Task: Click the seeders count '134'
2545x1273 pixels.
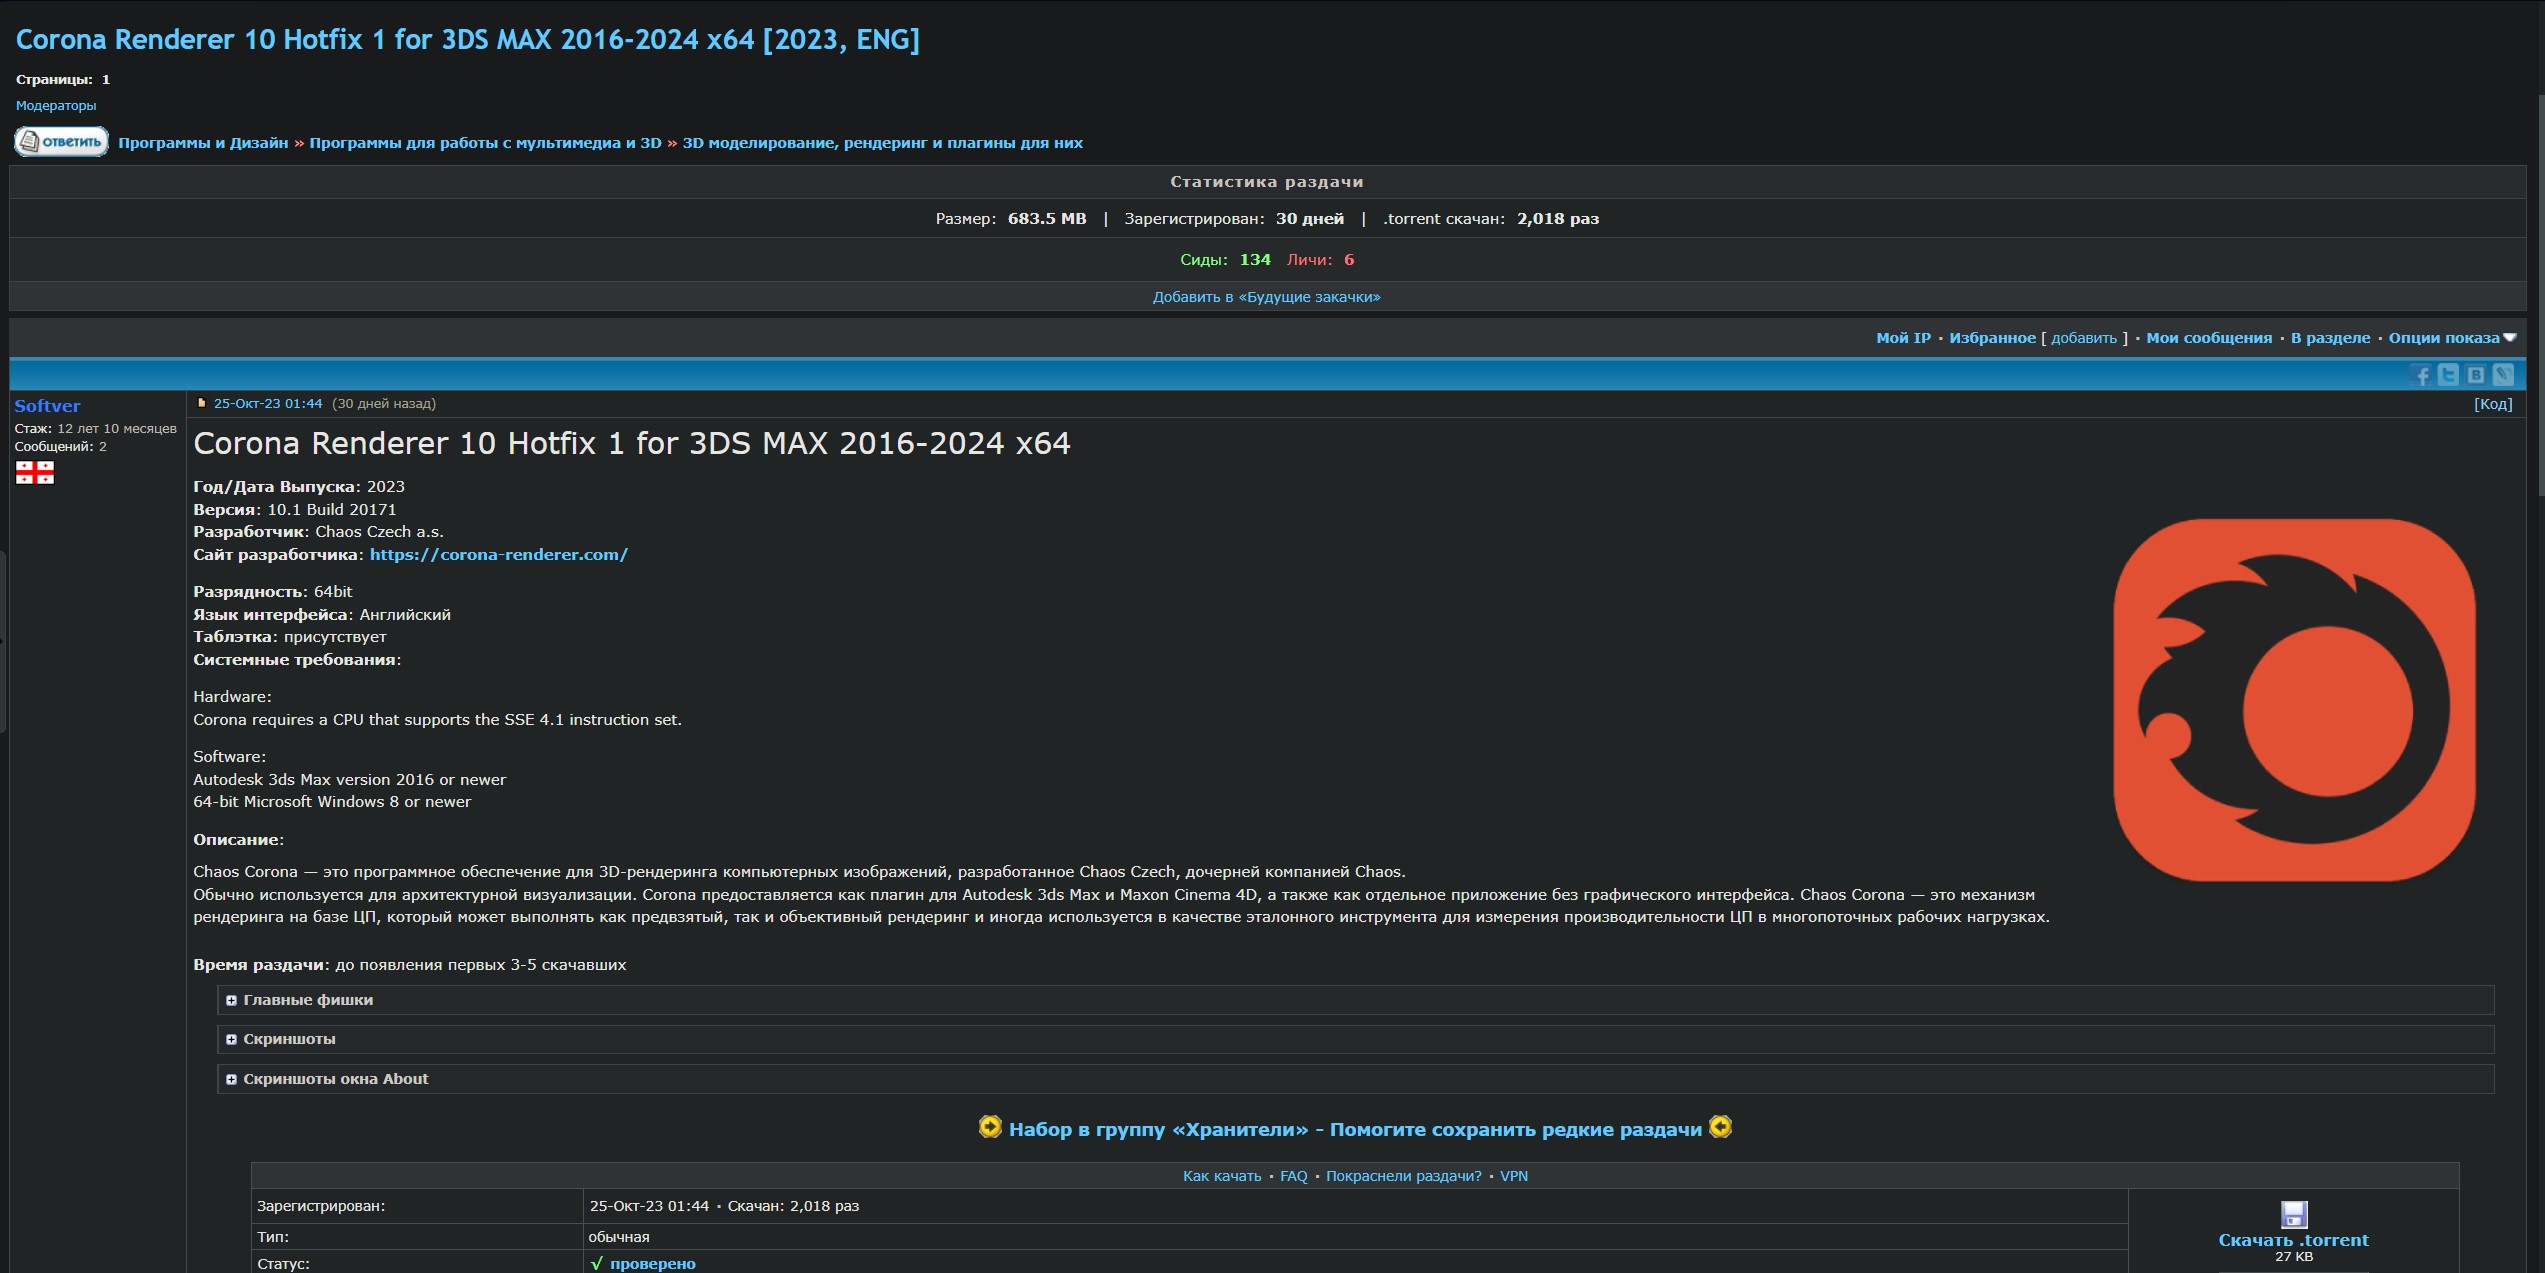Action: (1255, 260)
